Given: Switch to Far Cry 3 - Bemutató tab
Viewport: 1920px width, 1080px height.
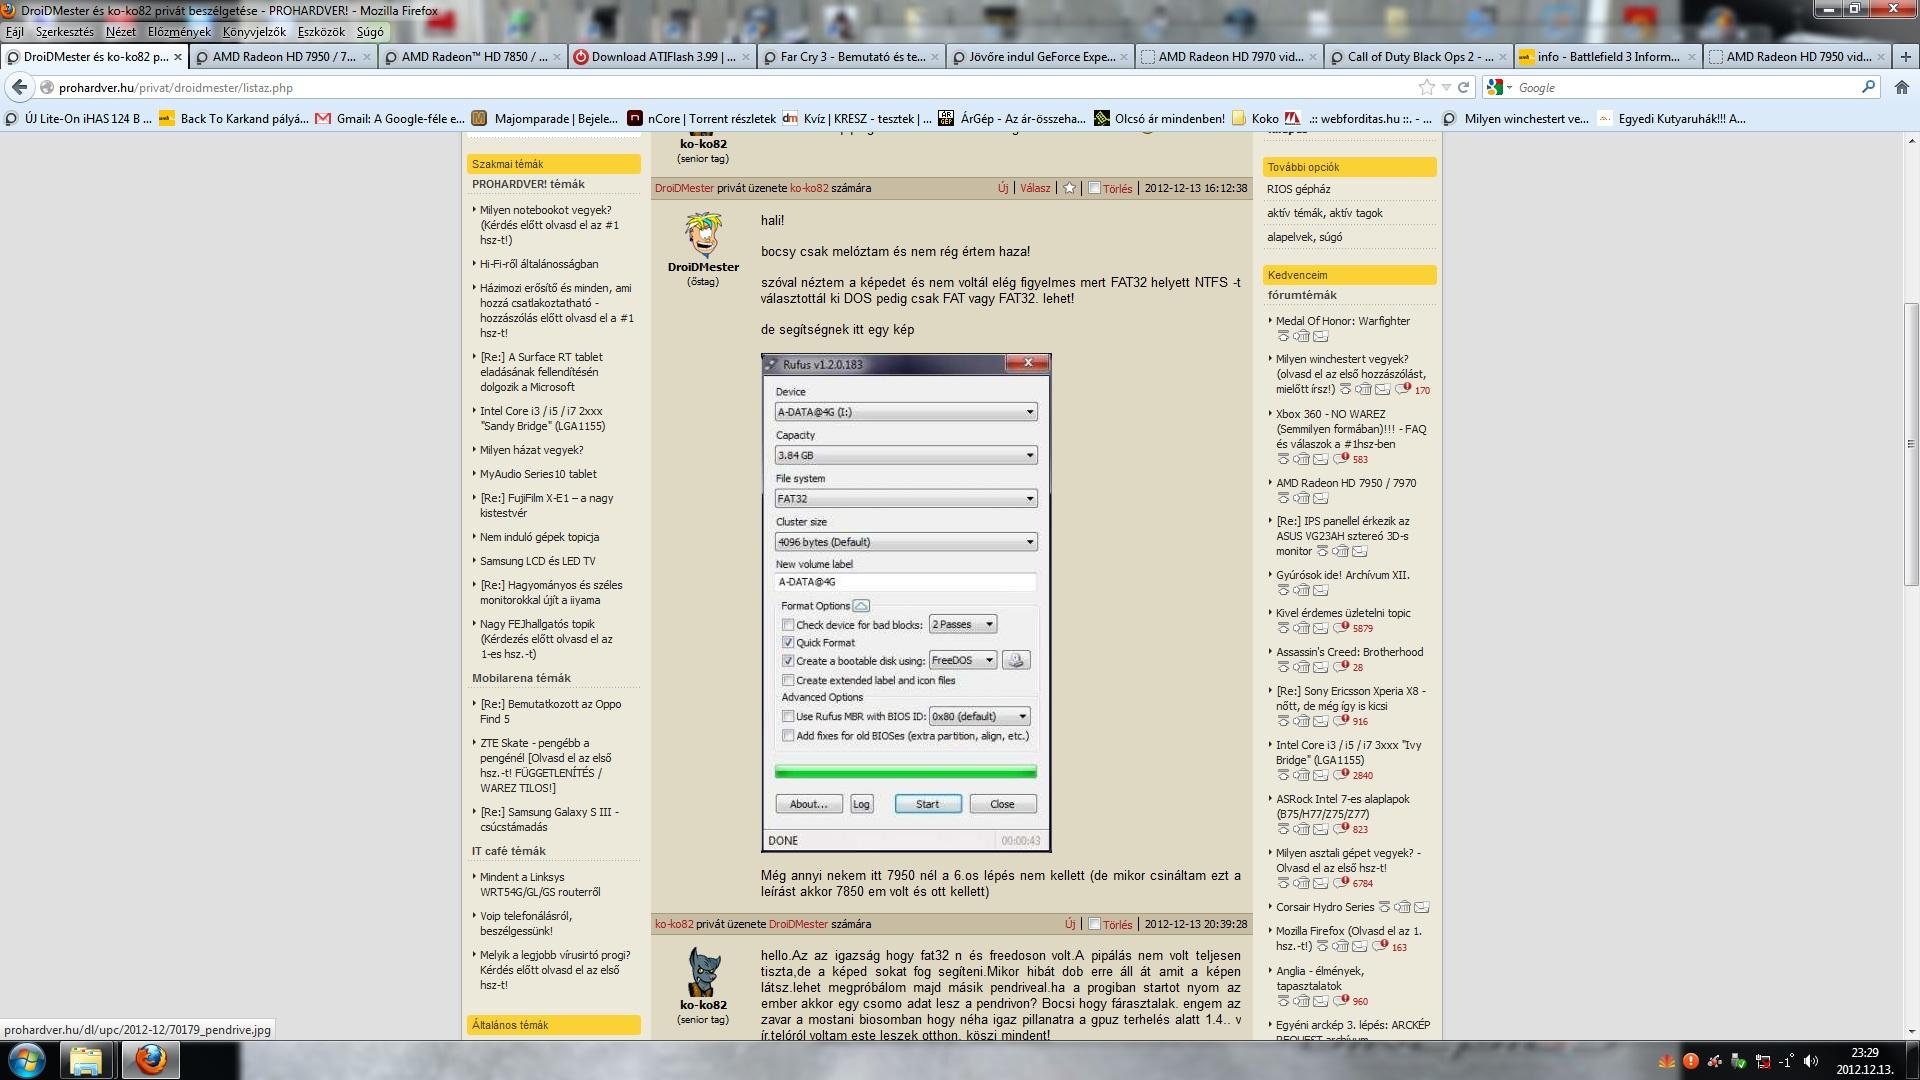Looking at the screenshot, I should click(850, 57).
